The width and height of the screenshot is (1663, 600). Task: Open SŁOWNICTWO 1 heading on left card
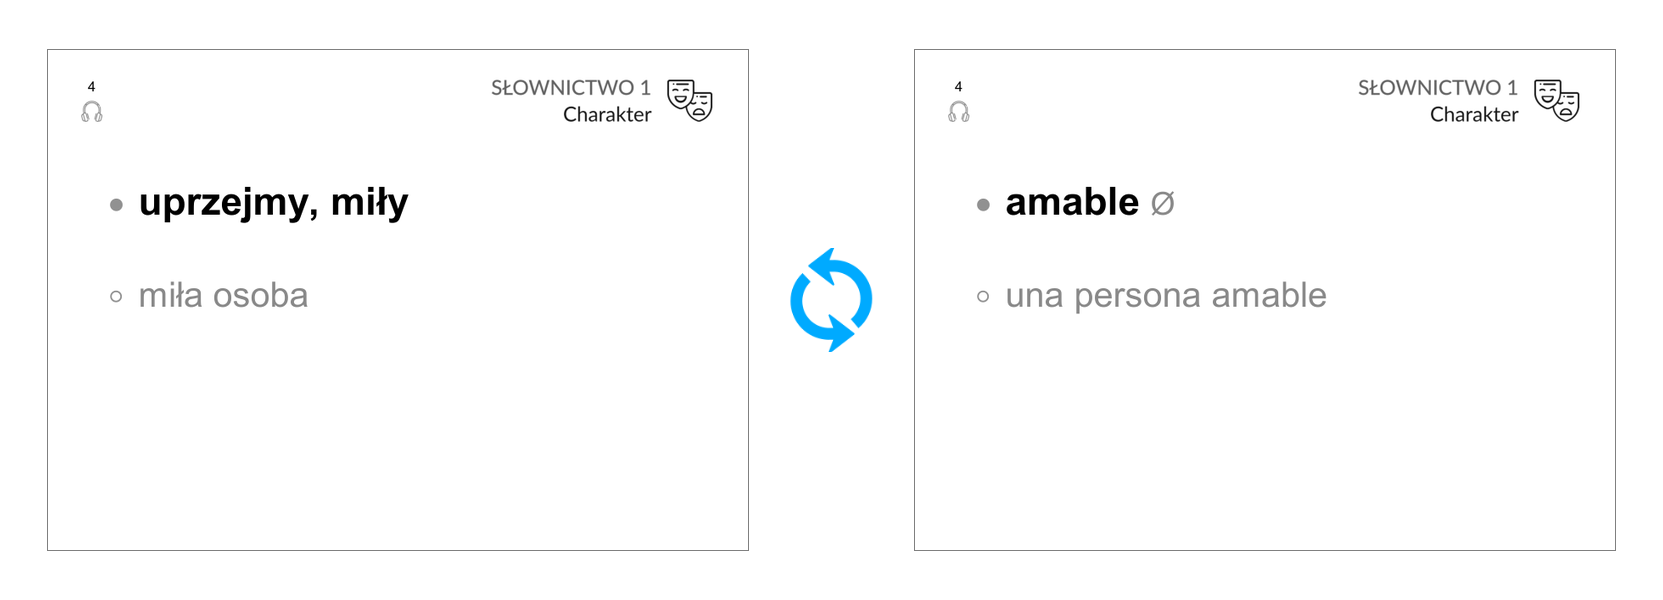pos(571,88)
